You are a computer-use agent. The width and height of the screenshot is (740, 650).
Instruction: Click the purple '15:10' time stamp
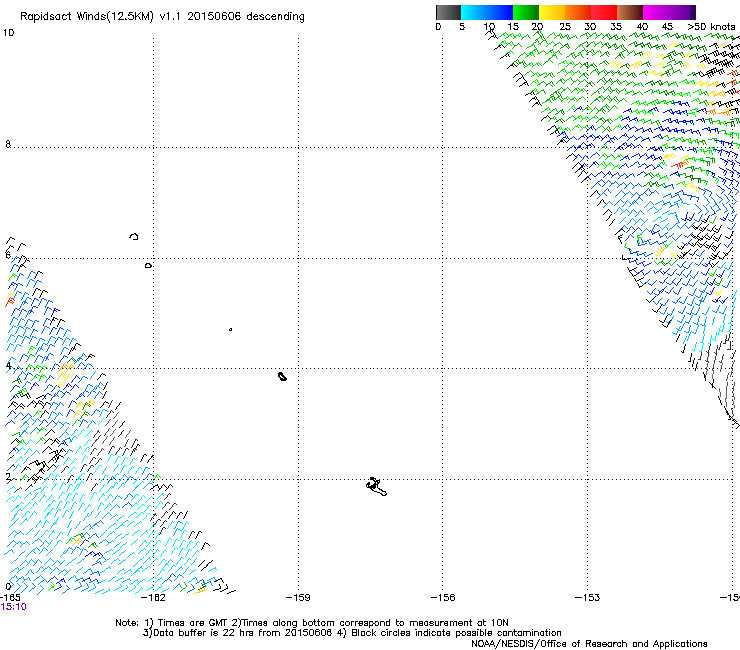[x=14, y=607]
